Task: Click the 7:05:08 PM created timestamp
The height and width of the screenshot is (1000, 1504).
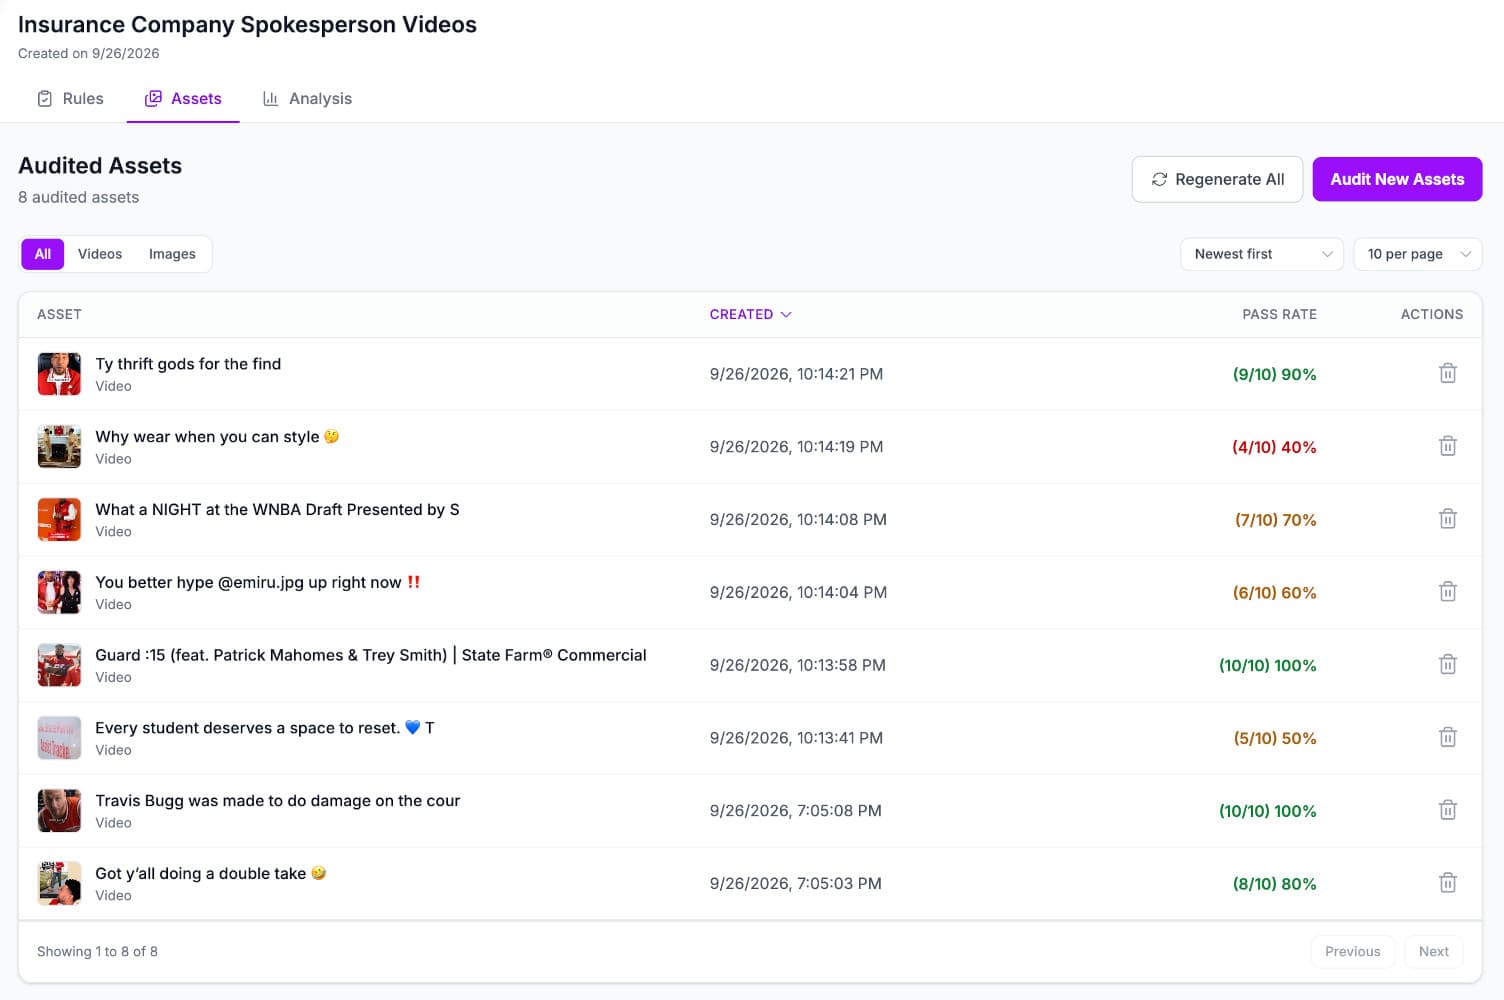Action: 795,811
